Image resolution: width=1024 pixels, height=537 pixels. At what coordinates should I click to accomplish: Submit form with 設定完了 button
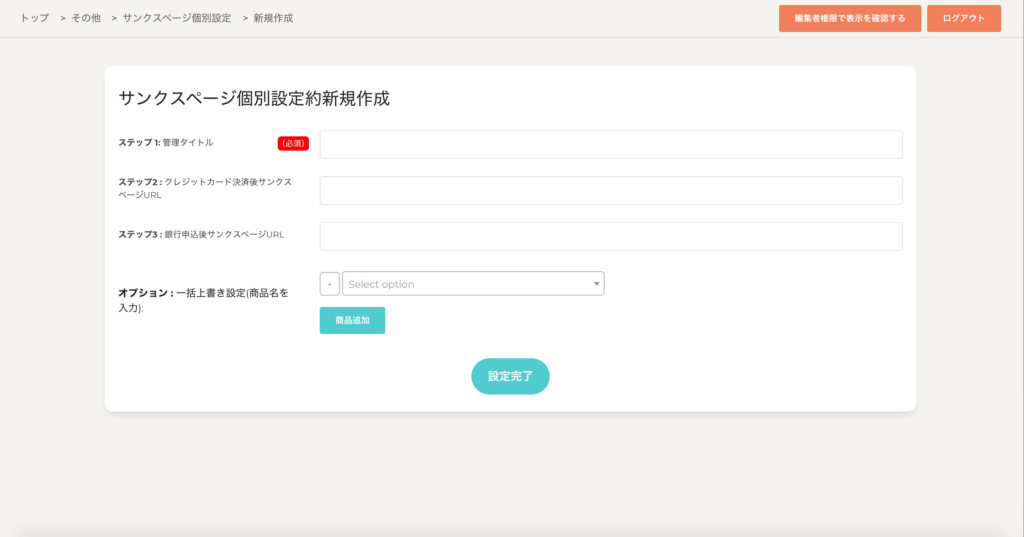point(510,376)
